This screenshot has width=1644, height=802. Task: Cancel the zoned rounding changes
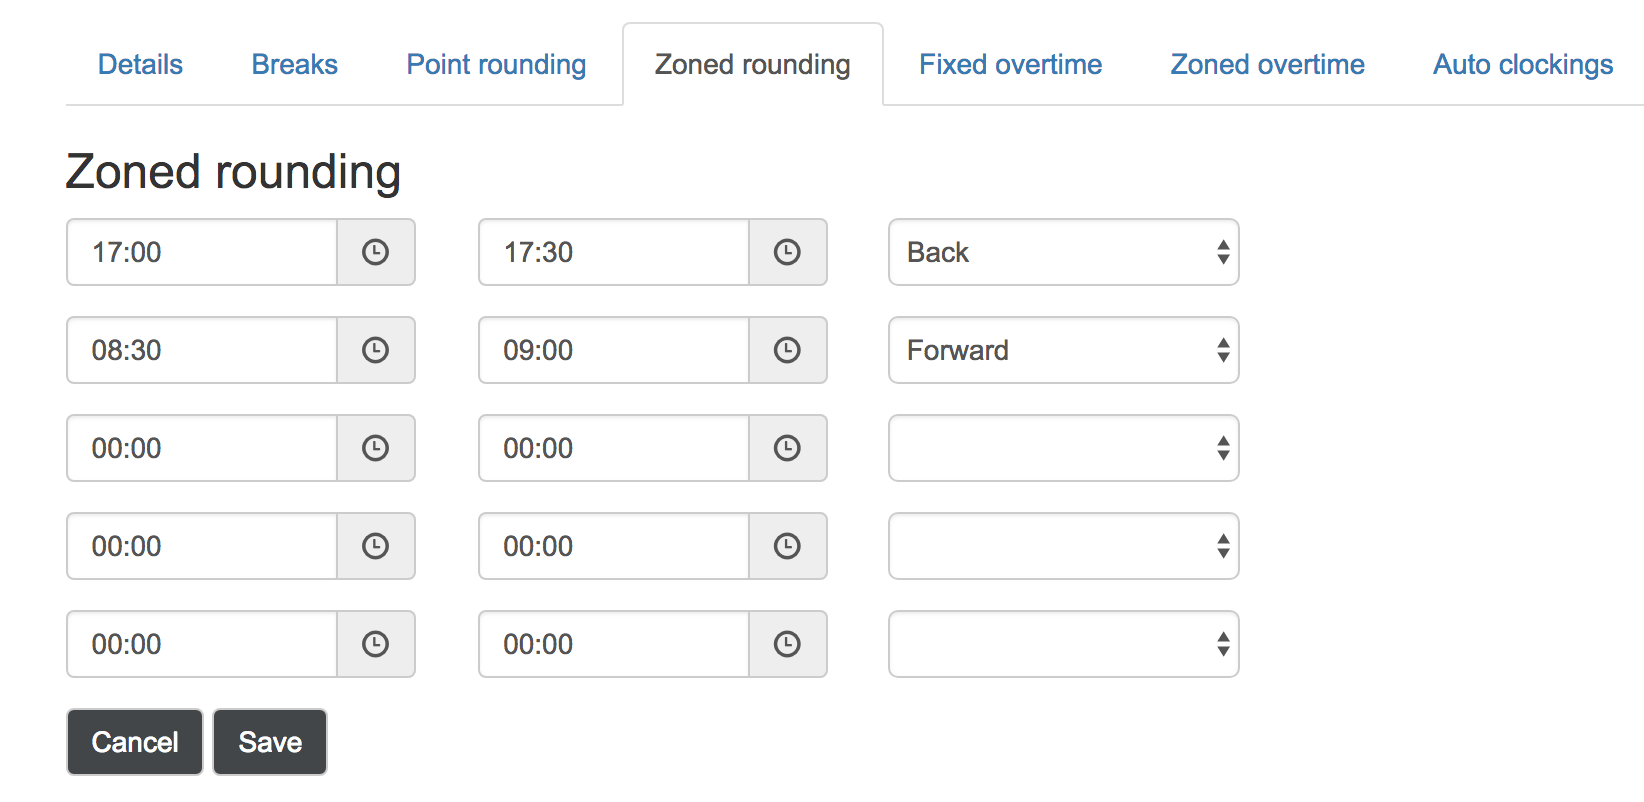[135, 742]
